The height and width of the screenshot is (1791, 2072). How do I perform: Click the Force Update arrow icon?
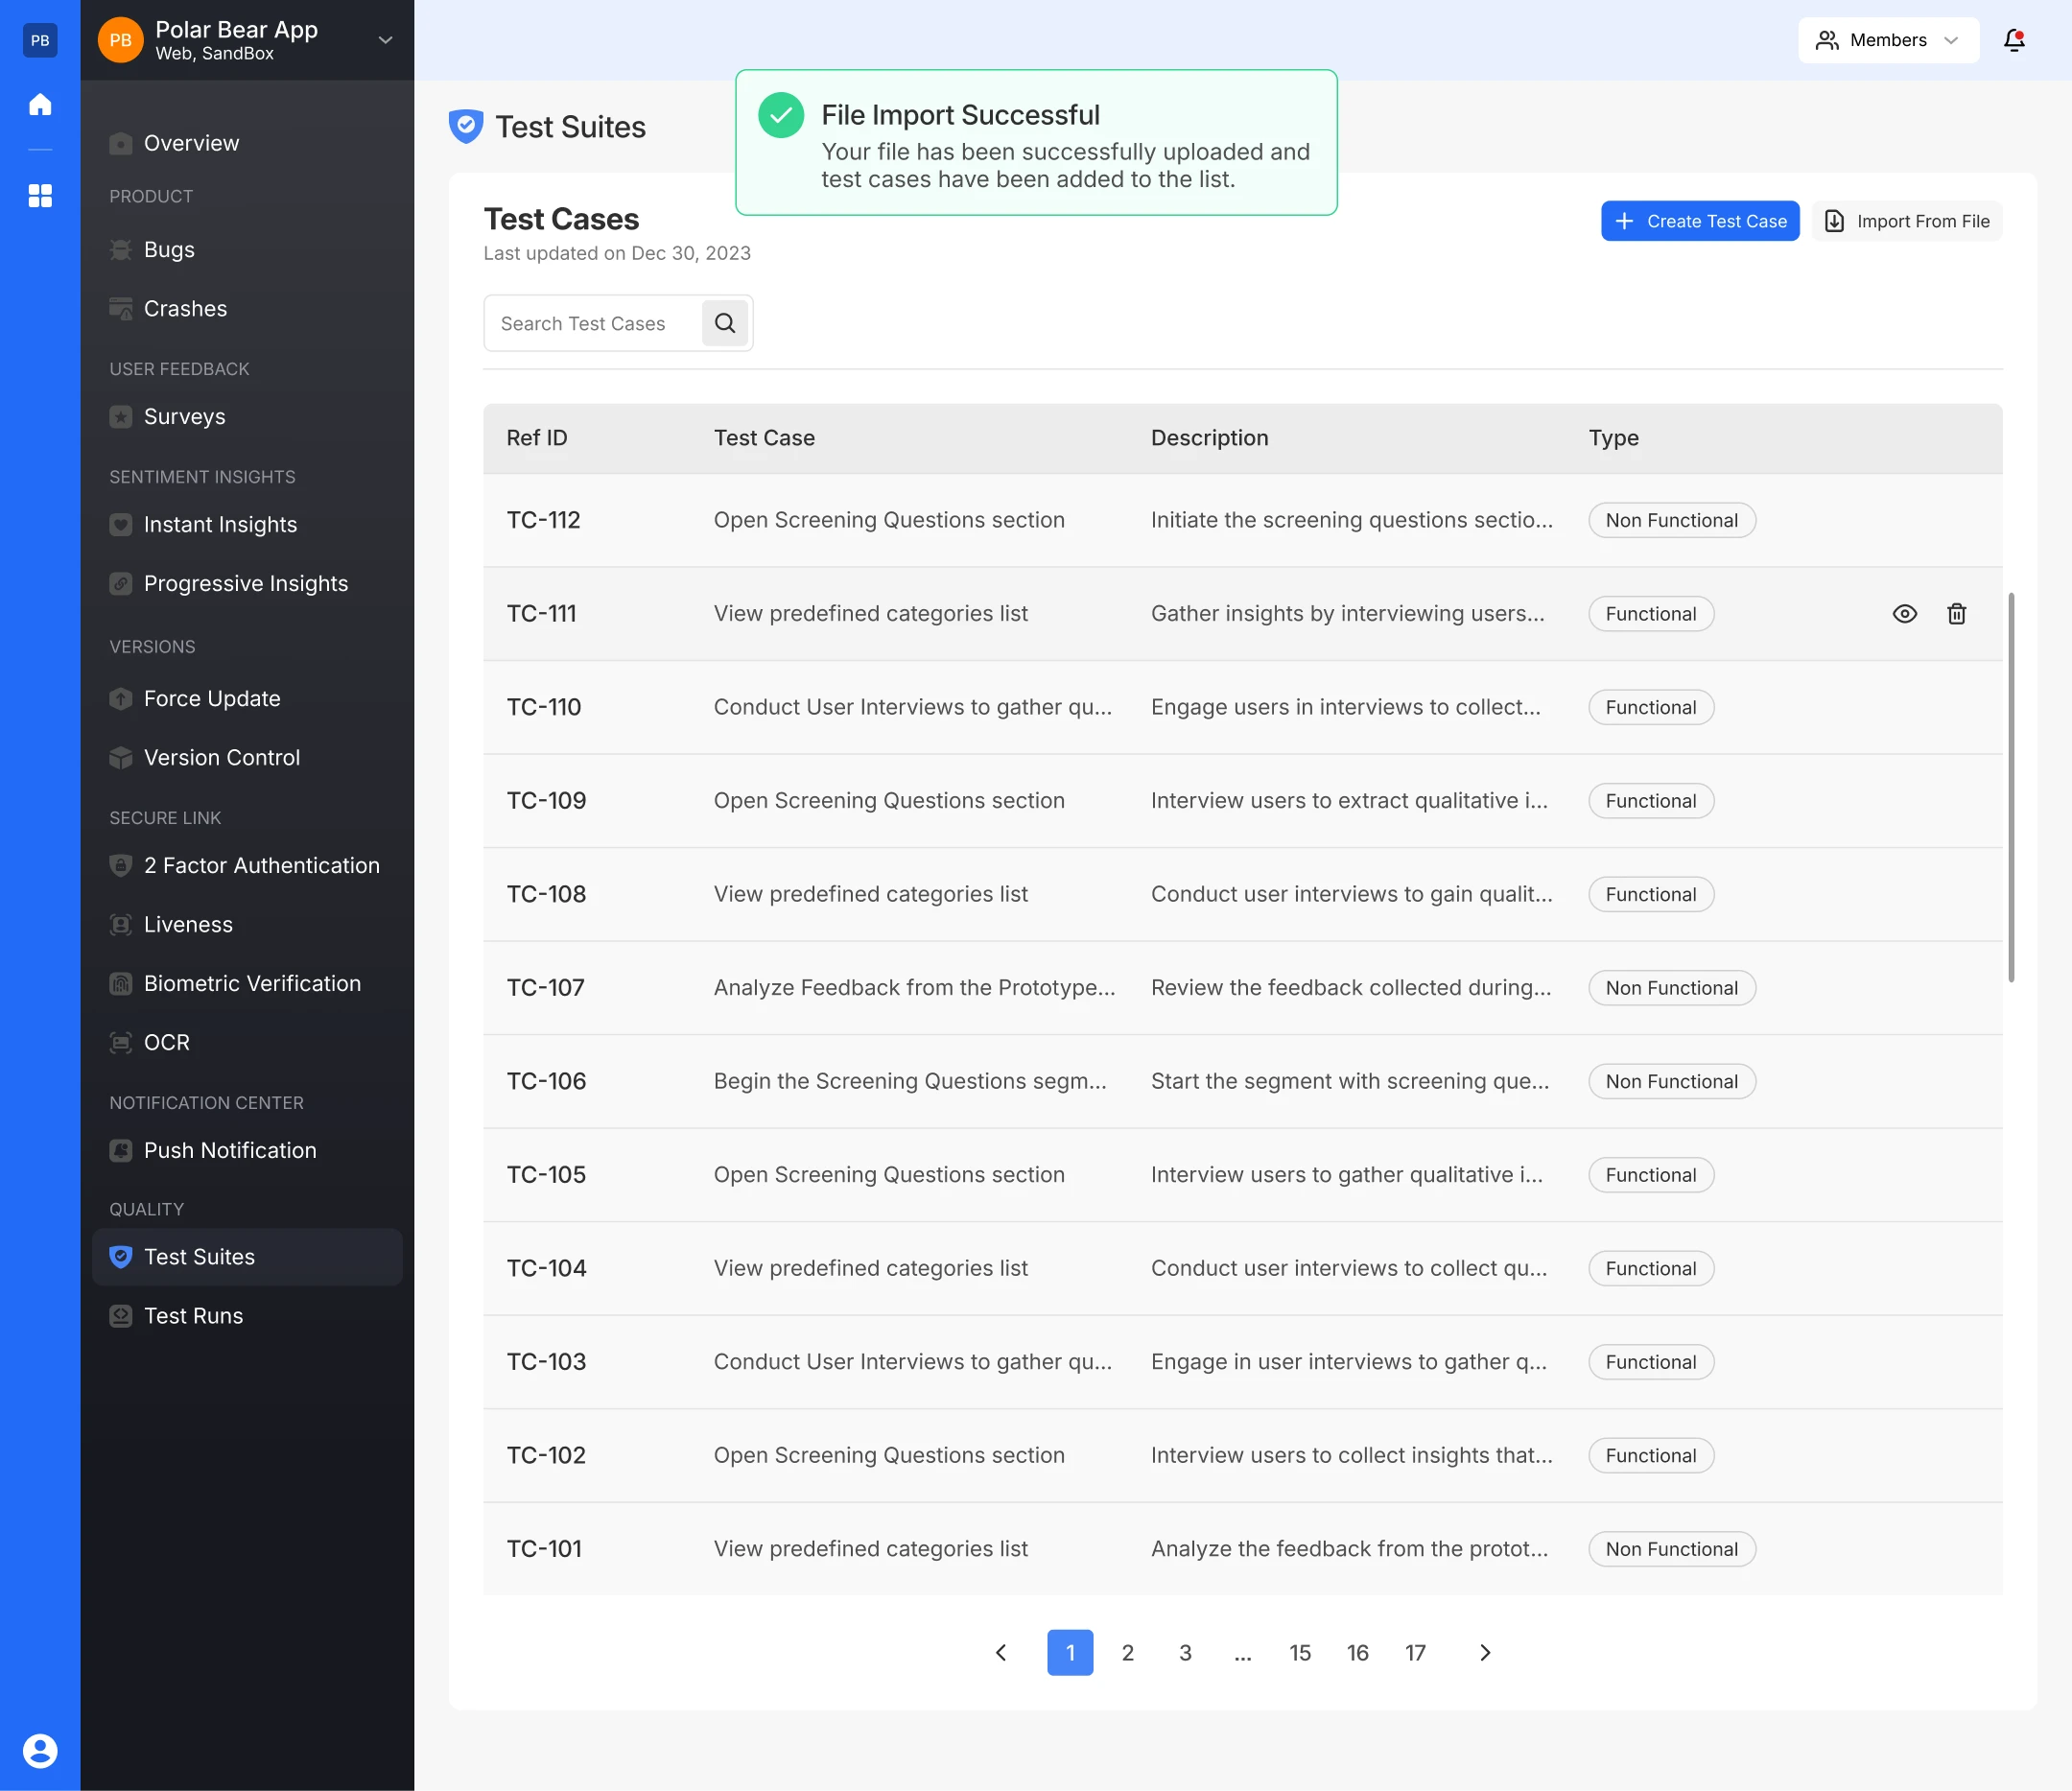(121, 699)
